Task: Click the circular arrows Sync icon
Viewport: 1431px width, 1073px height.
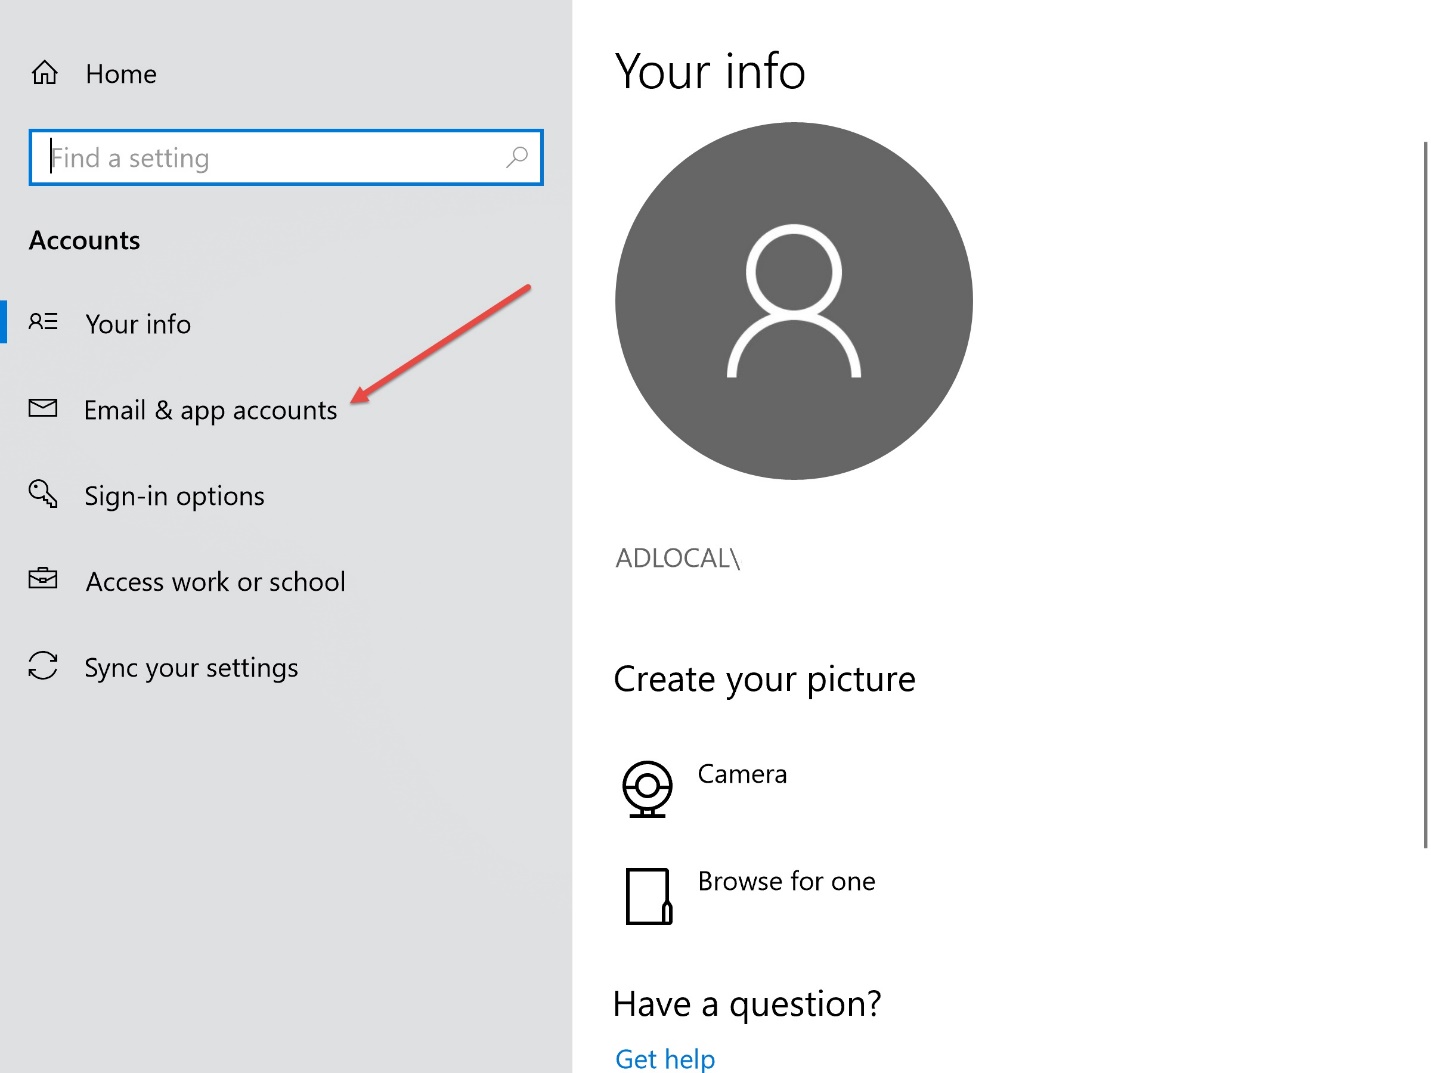Action: pyautogui.click(x=43, y=665)
